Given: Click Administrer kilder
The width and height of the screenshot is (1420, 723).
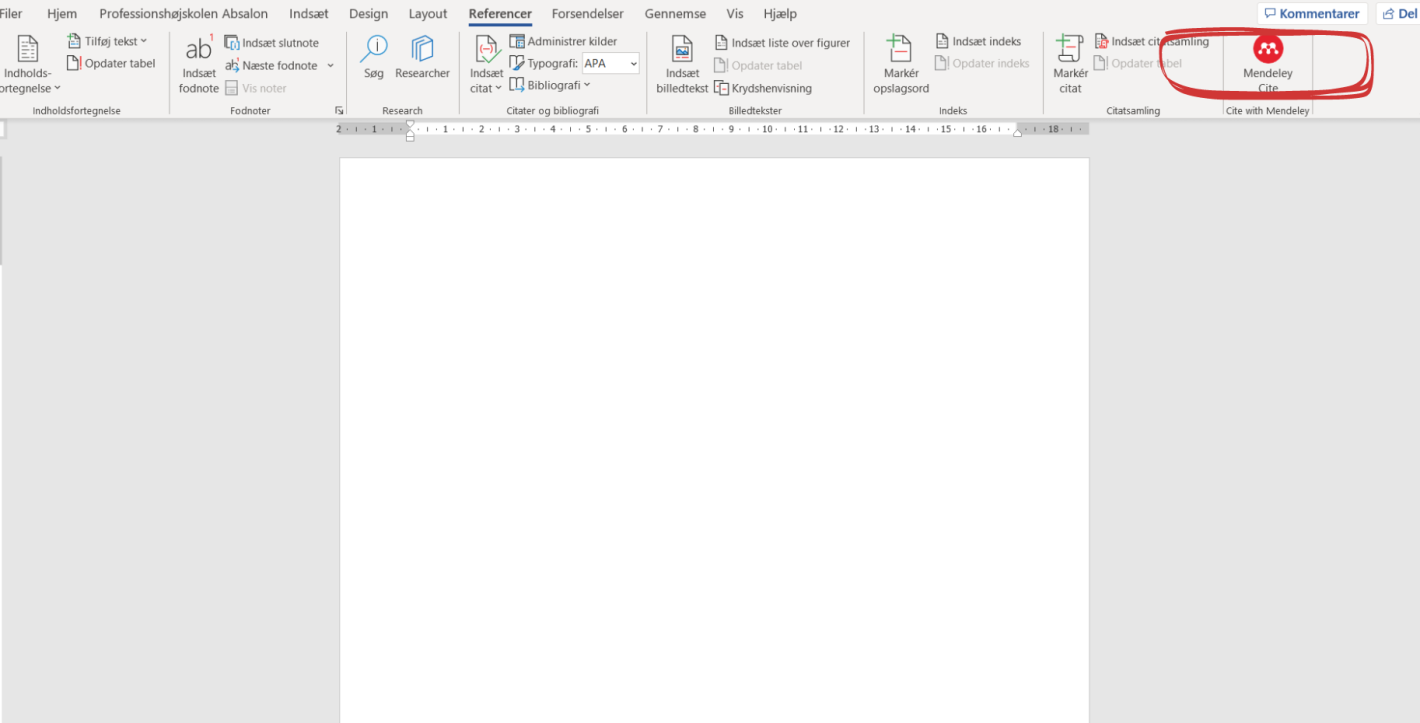Looking at the screenshot, I should (x=563, y=41).
